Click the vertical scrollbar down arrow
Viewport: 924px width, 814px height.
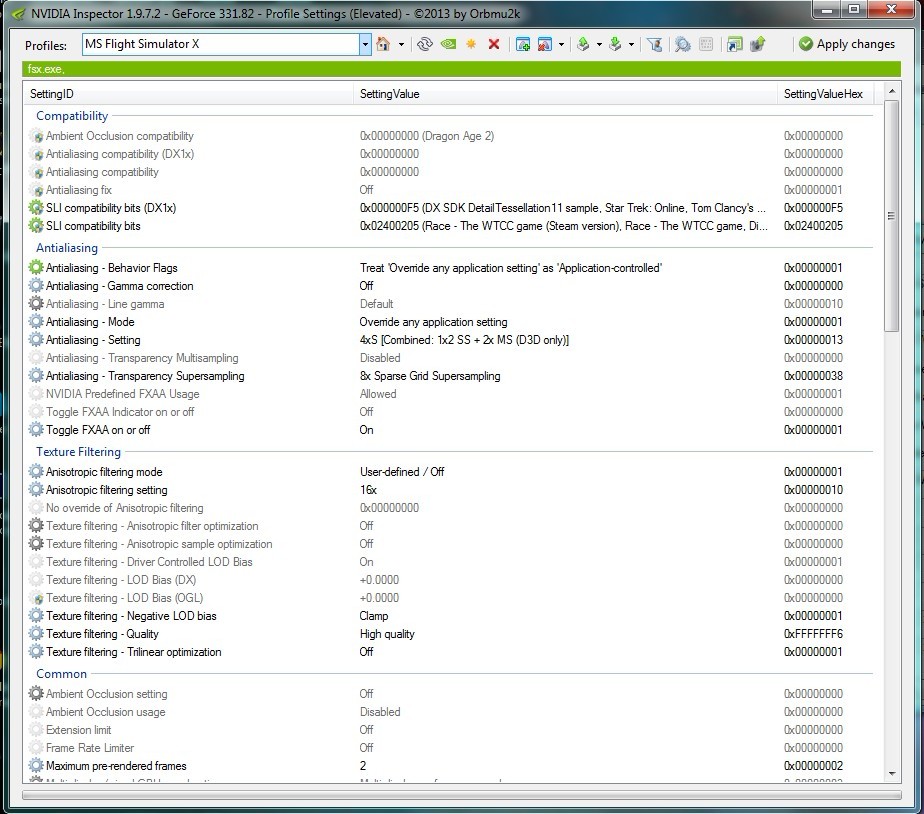point(892,773)
